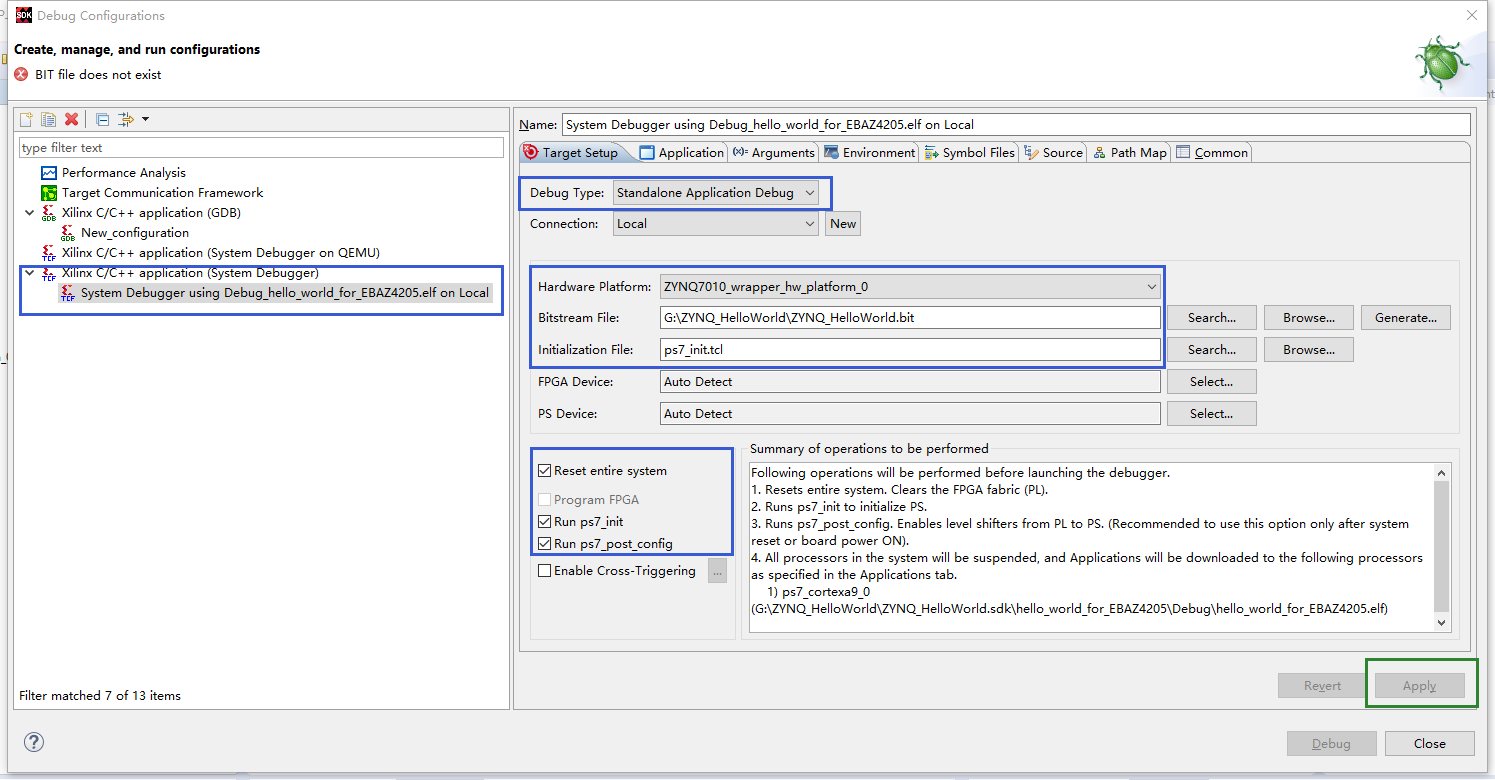The width and height of the screenshot is (1495, 780).
Task: Click the Close button
Action: click(1429, 744)
